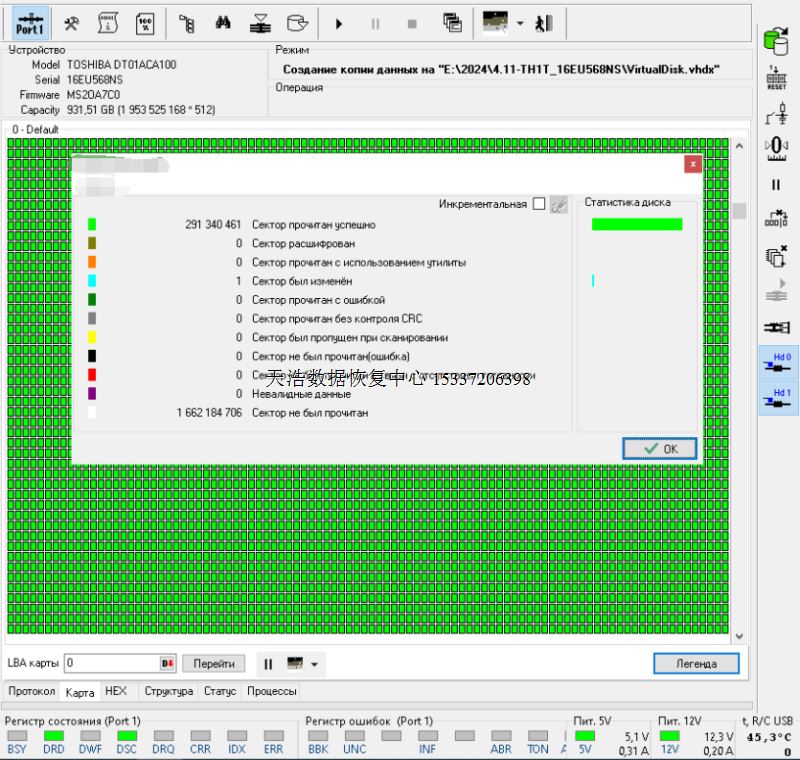Click the green database copy icon
Image resolution: width=800 pixels, height=760 pixels.
coord(775,40)
